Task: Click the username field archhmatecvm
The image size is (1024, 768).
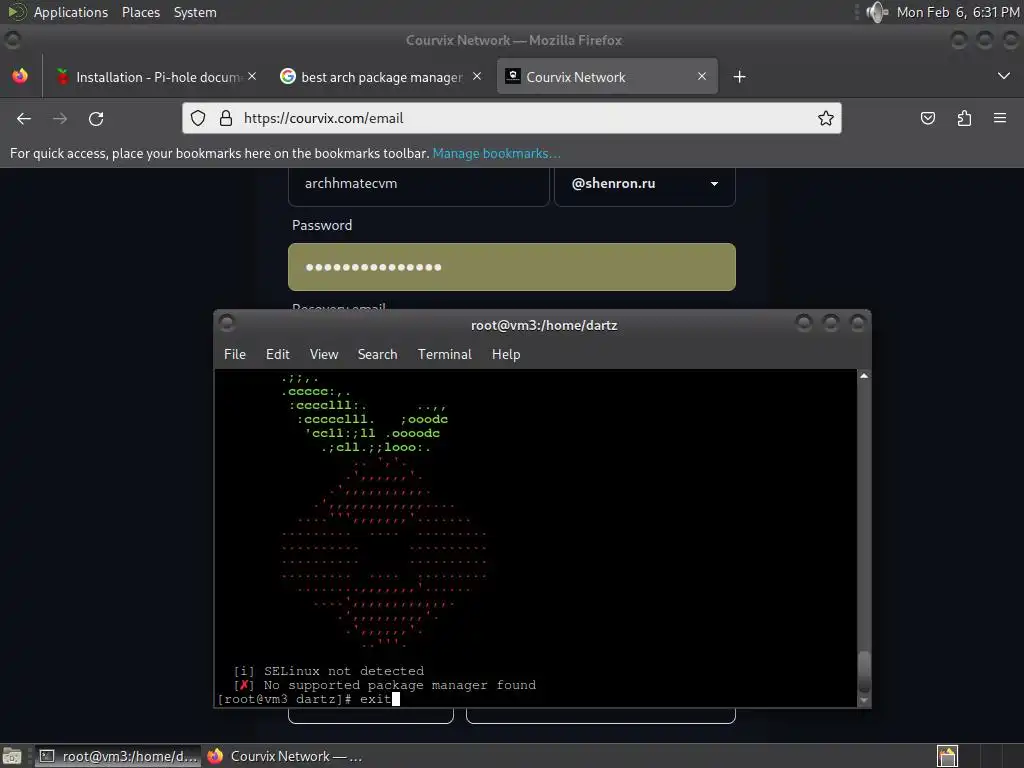Action: (419, 184)
